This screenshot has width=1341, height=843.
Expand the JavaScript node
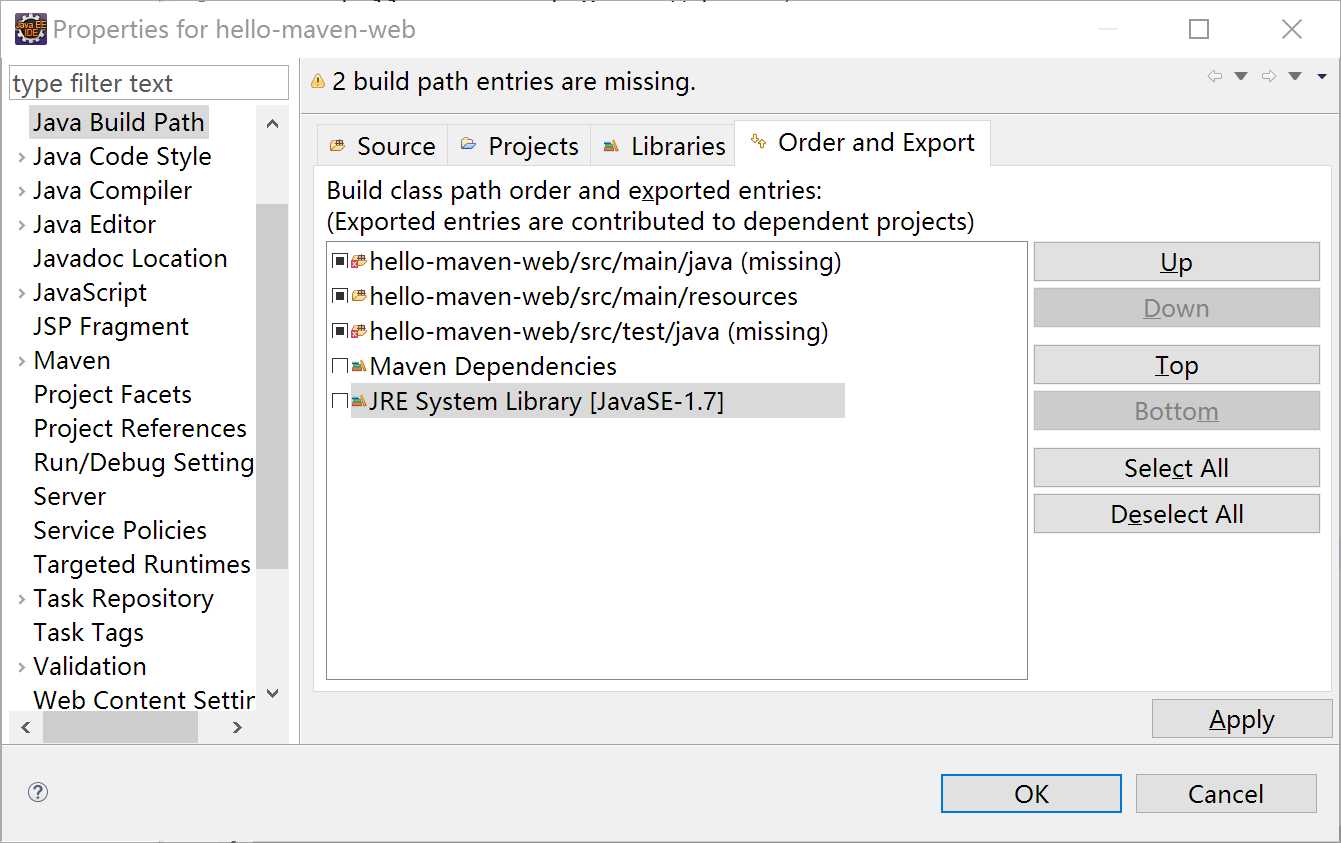[22, 293]
